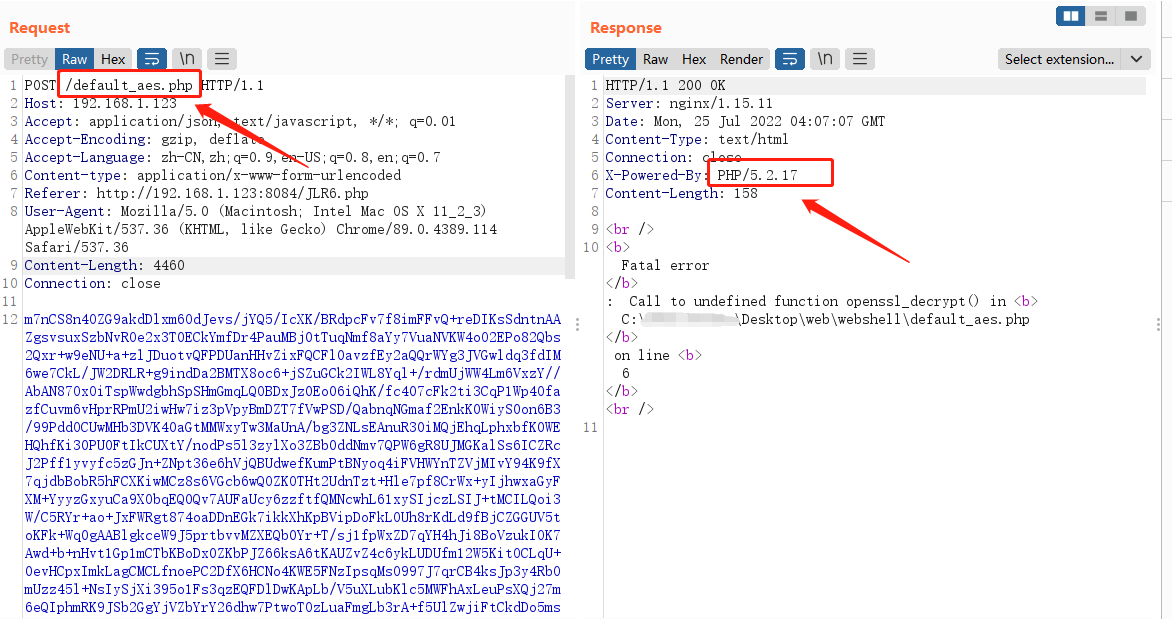Click the Date response header line

point(745,121)
